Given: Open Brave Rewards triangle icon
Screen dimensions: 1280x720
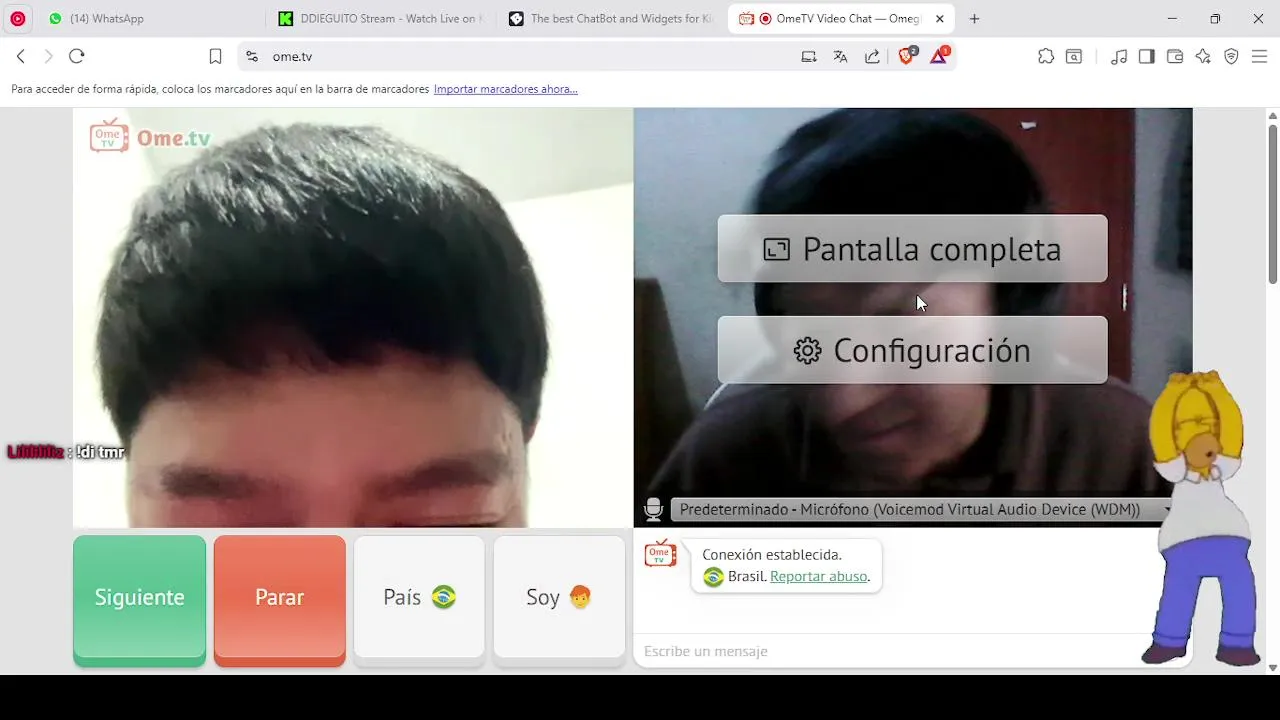Looking at the screenshot, I should pyautogui.click(x=939, y=56).
